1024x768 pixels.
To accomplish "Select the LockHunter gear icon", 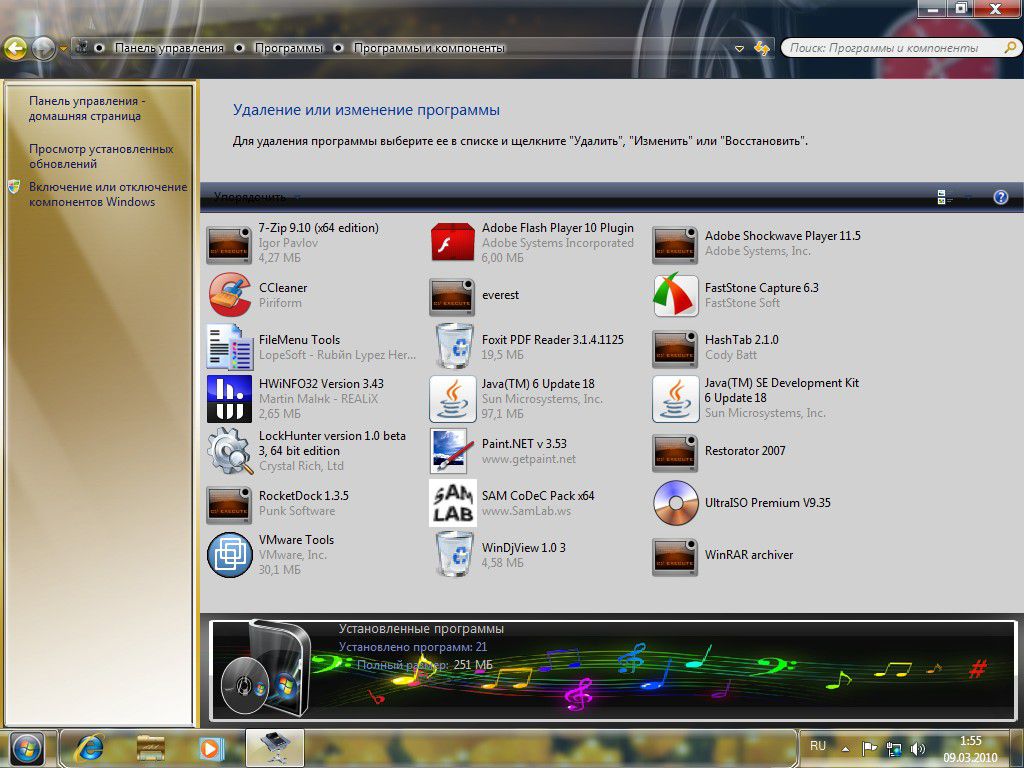I will coord(229,451).
